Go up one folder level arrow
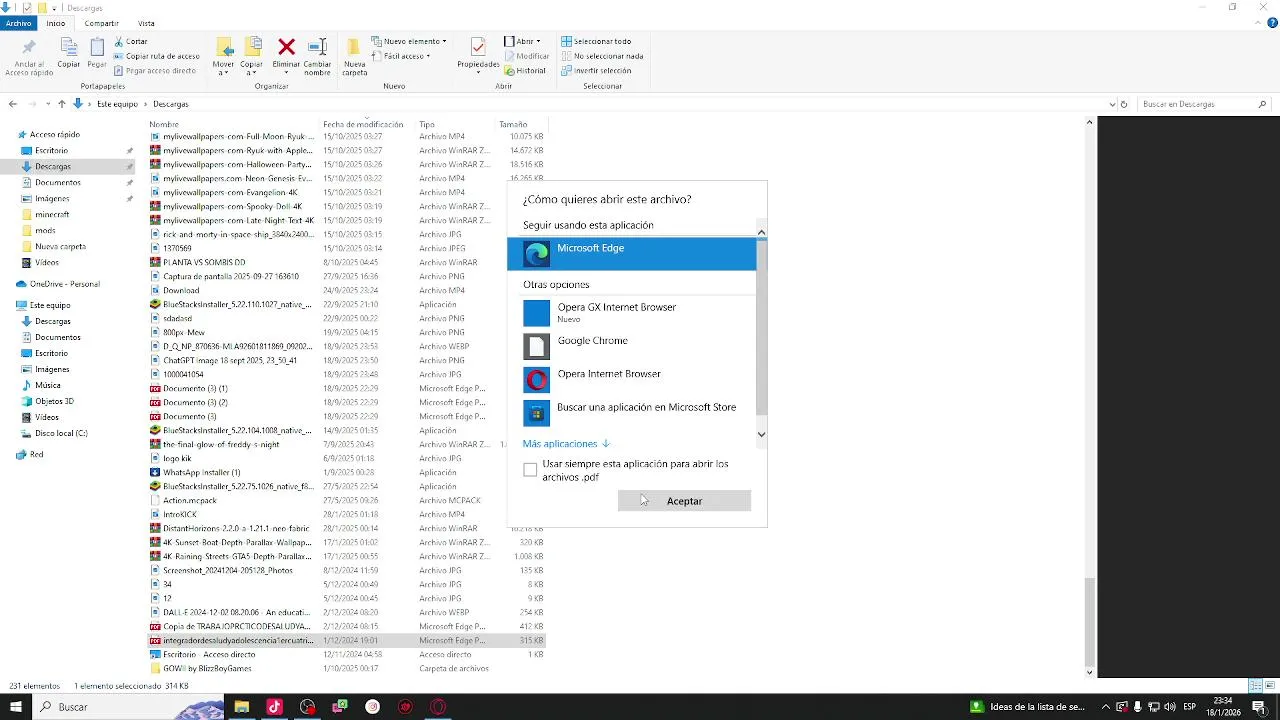 click(x=62, y=104)
